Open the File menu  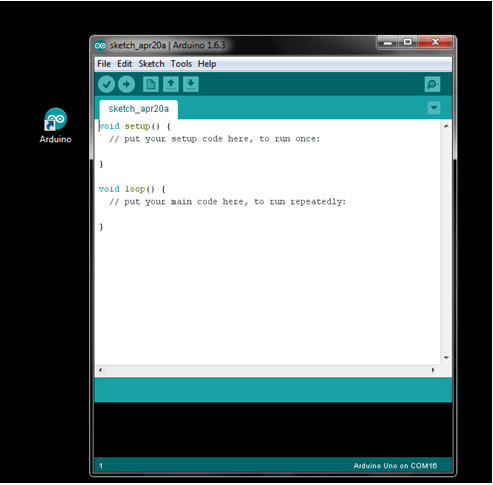tap(104, 64)
